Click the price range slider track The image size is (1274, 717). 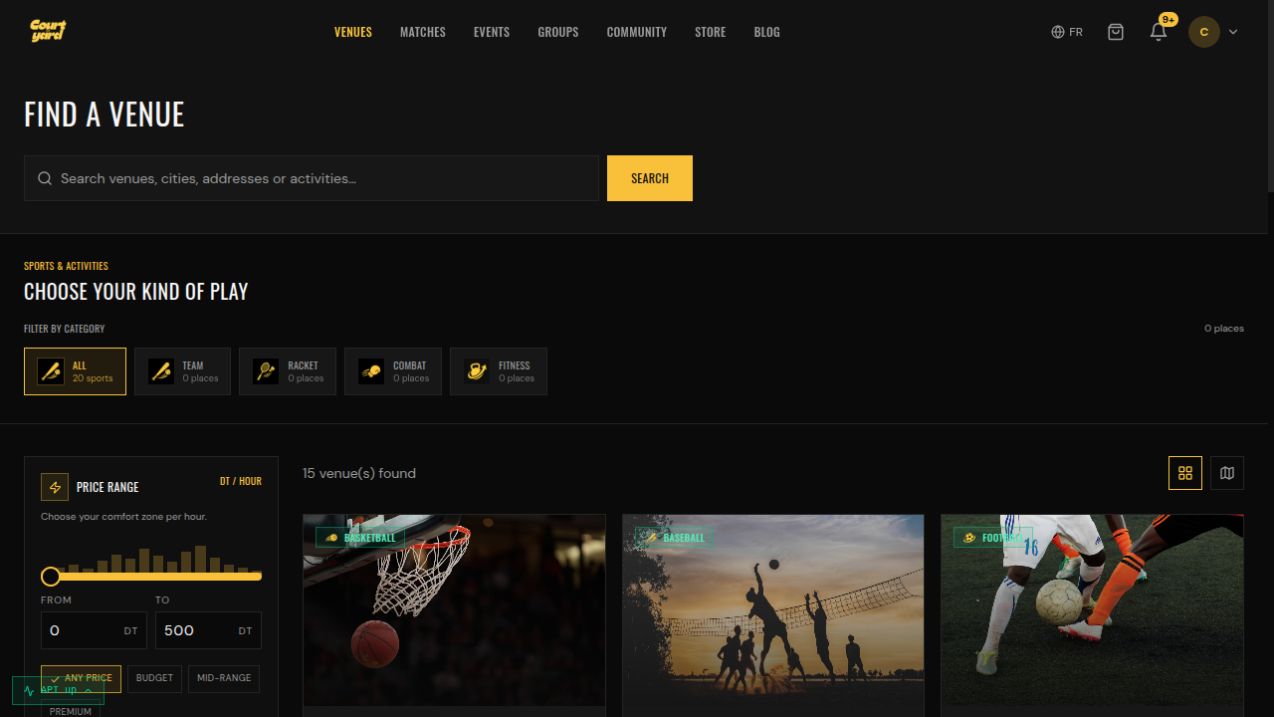click(x=151, y=576)
